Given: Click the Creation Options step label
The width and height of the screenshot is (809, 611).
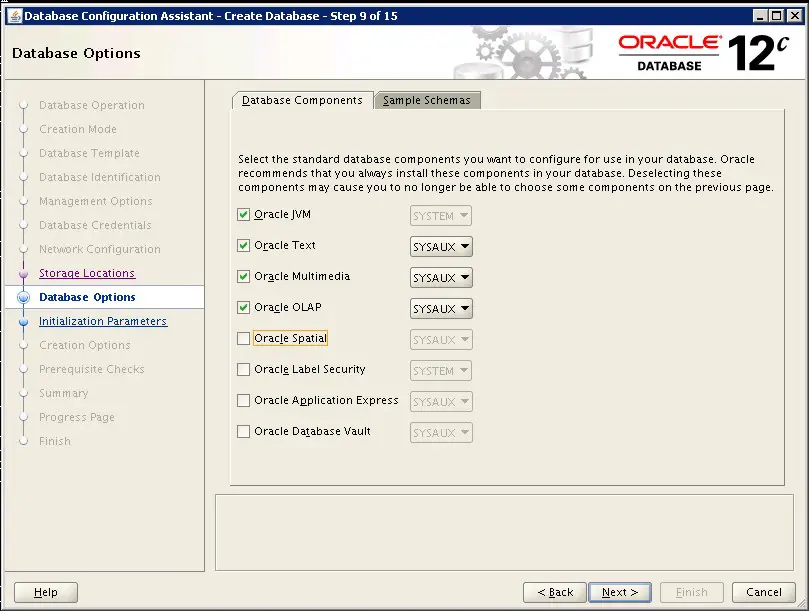Looking at the screenshot, I should tap(85, 345).
